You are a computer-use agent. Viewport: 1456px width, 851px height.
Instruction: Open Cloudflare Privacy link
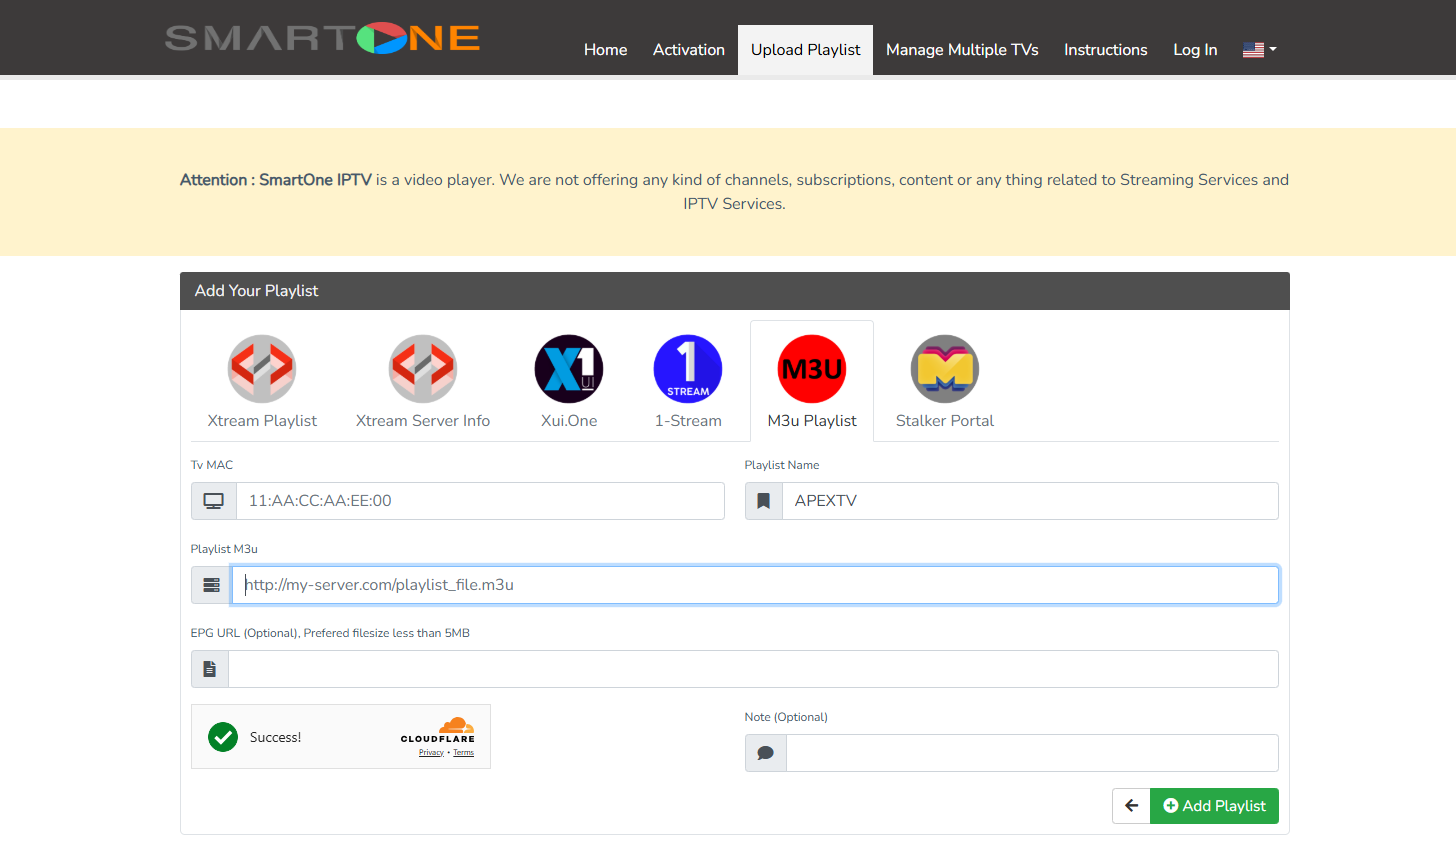point(431,753)
